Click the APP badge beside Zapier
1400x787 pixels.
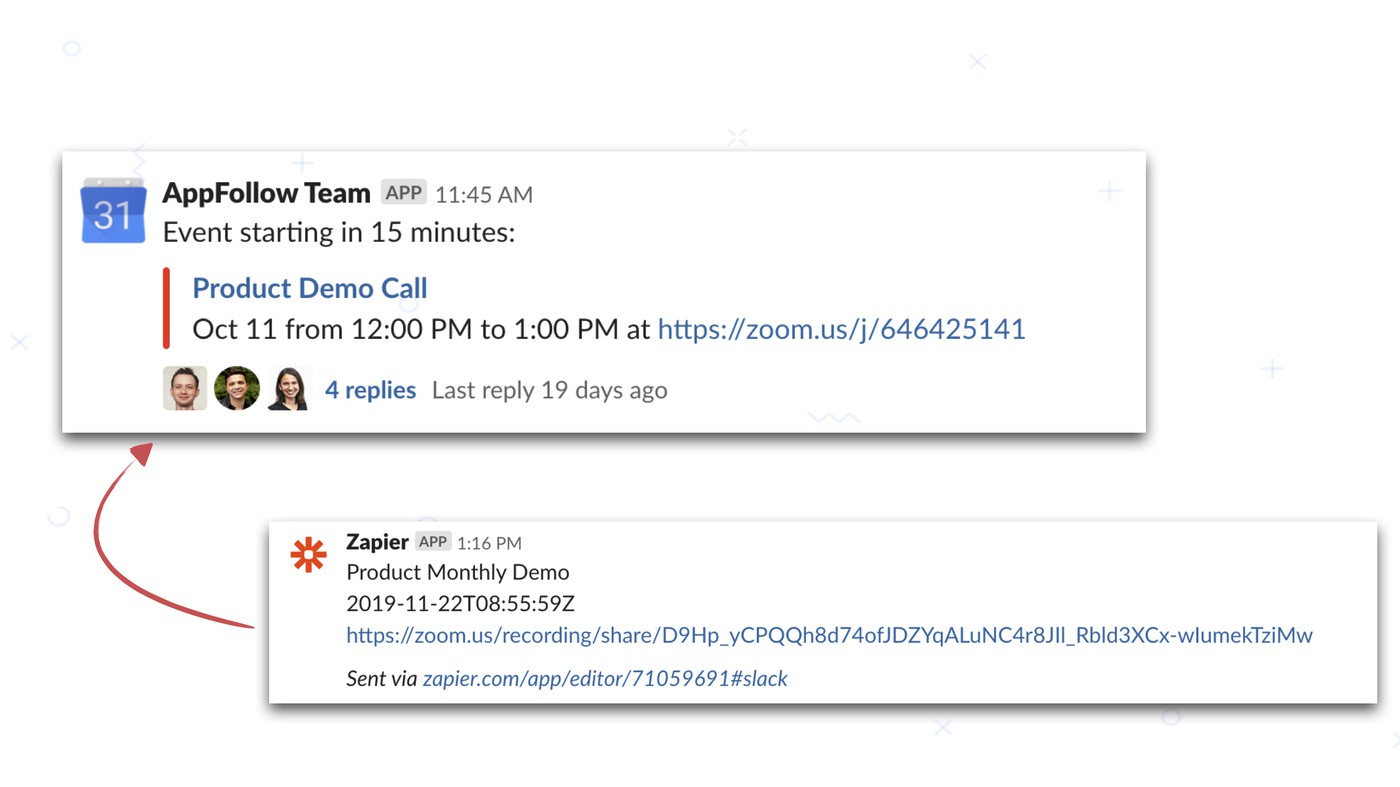433,541
